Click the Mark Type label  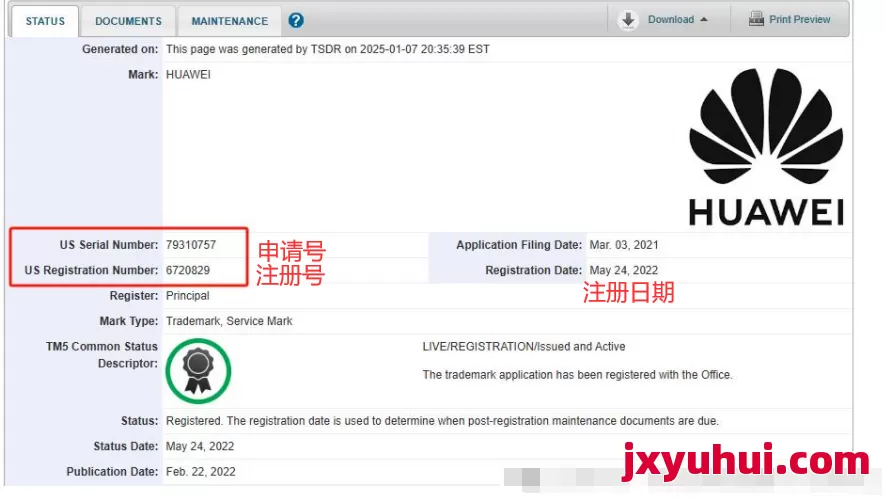click(129, 321)
